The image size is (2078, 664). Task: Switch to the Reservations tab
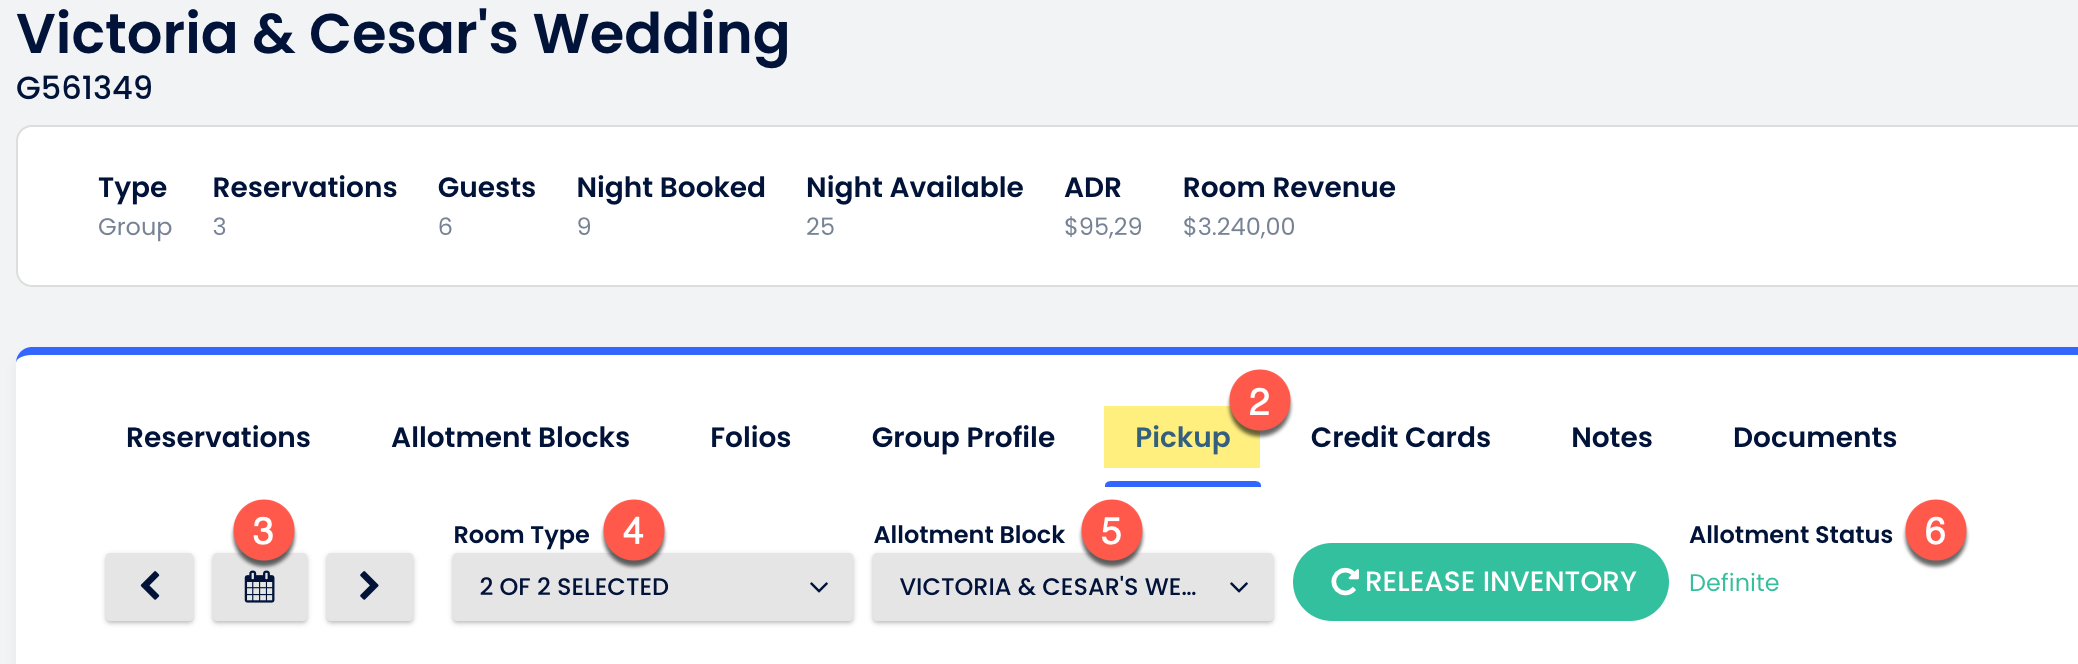218,437
